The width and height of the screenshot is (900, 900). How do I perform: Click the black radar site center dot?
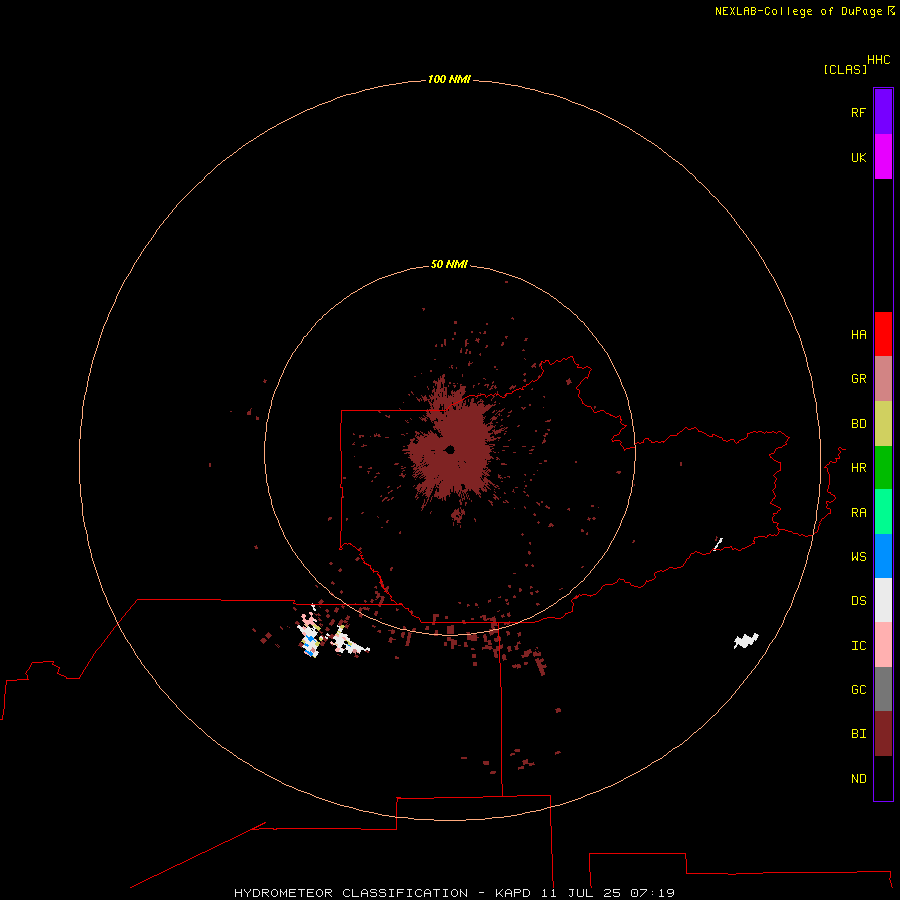click(450, 449)
